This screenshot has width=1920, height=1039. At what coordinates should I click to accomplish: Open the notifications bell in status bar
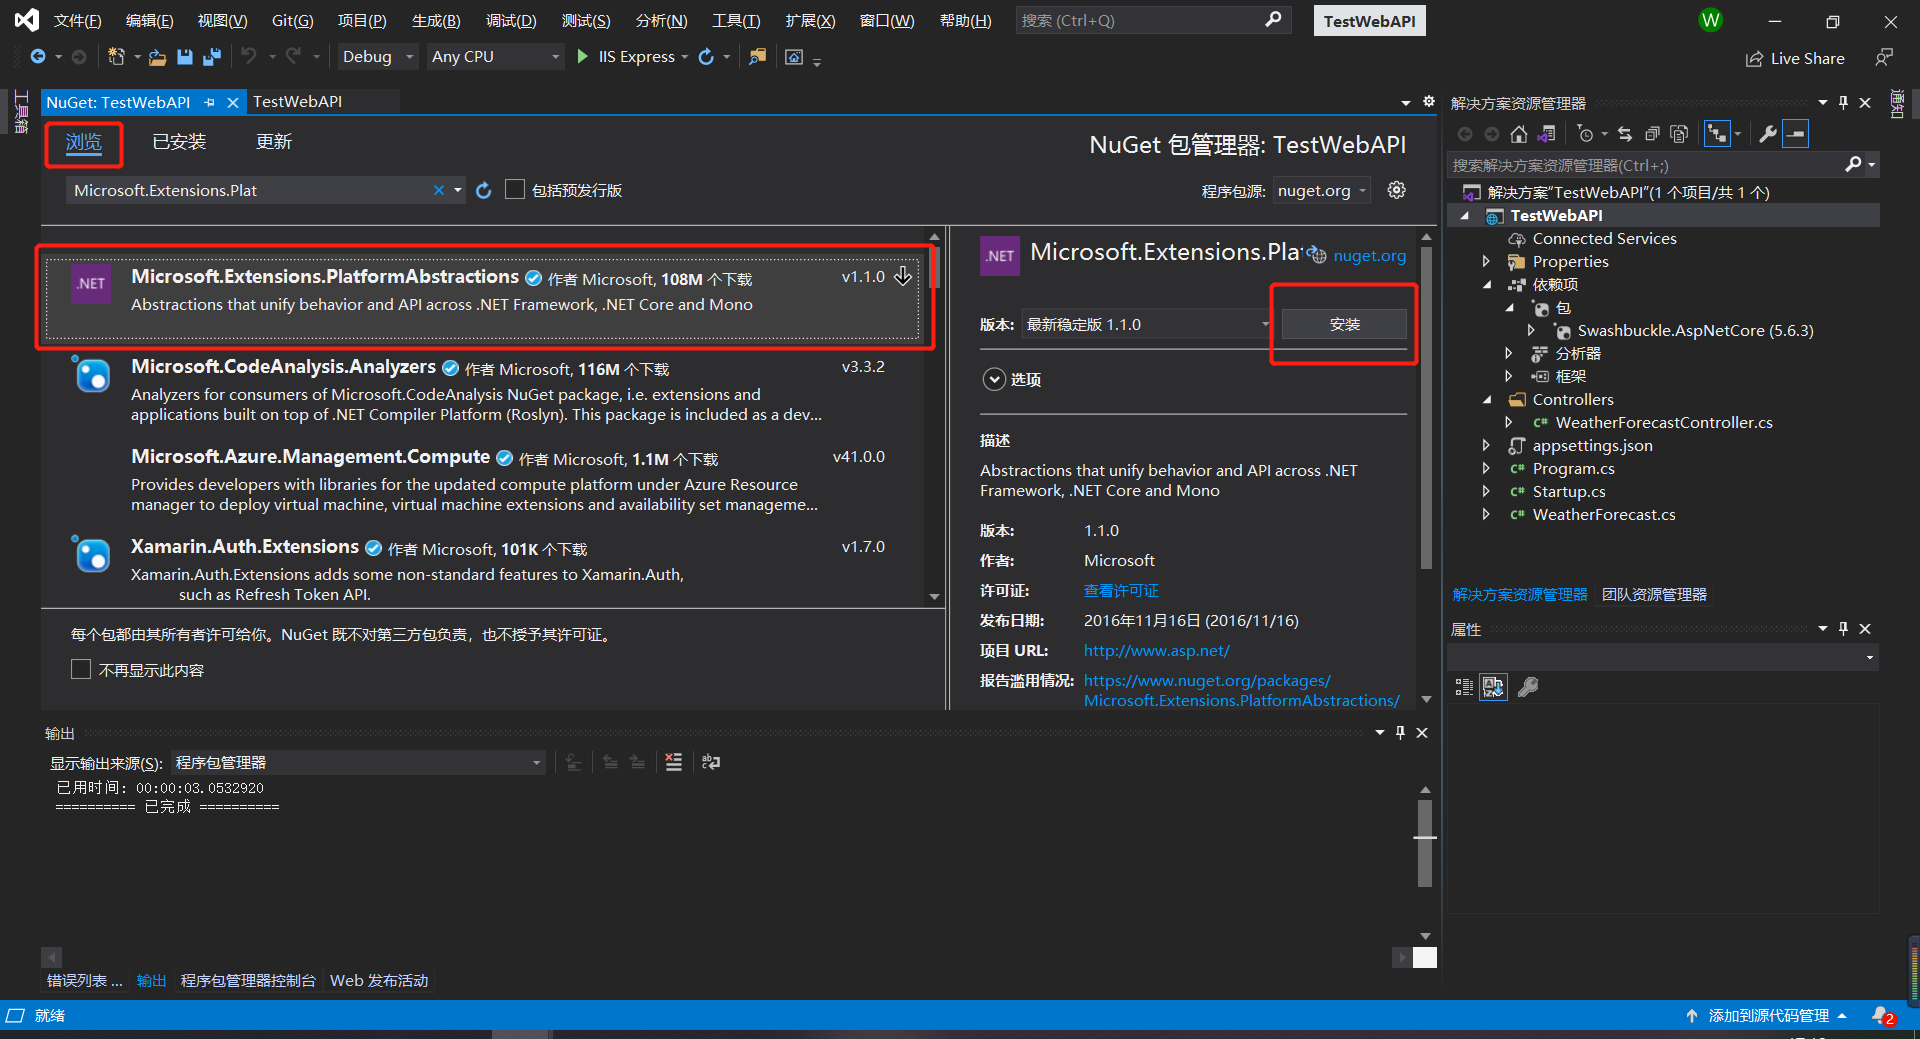click(x=1882, y=1015)
